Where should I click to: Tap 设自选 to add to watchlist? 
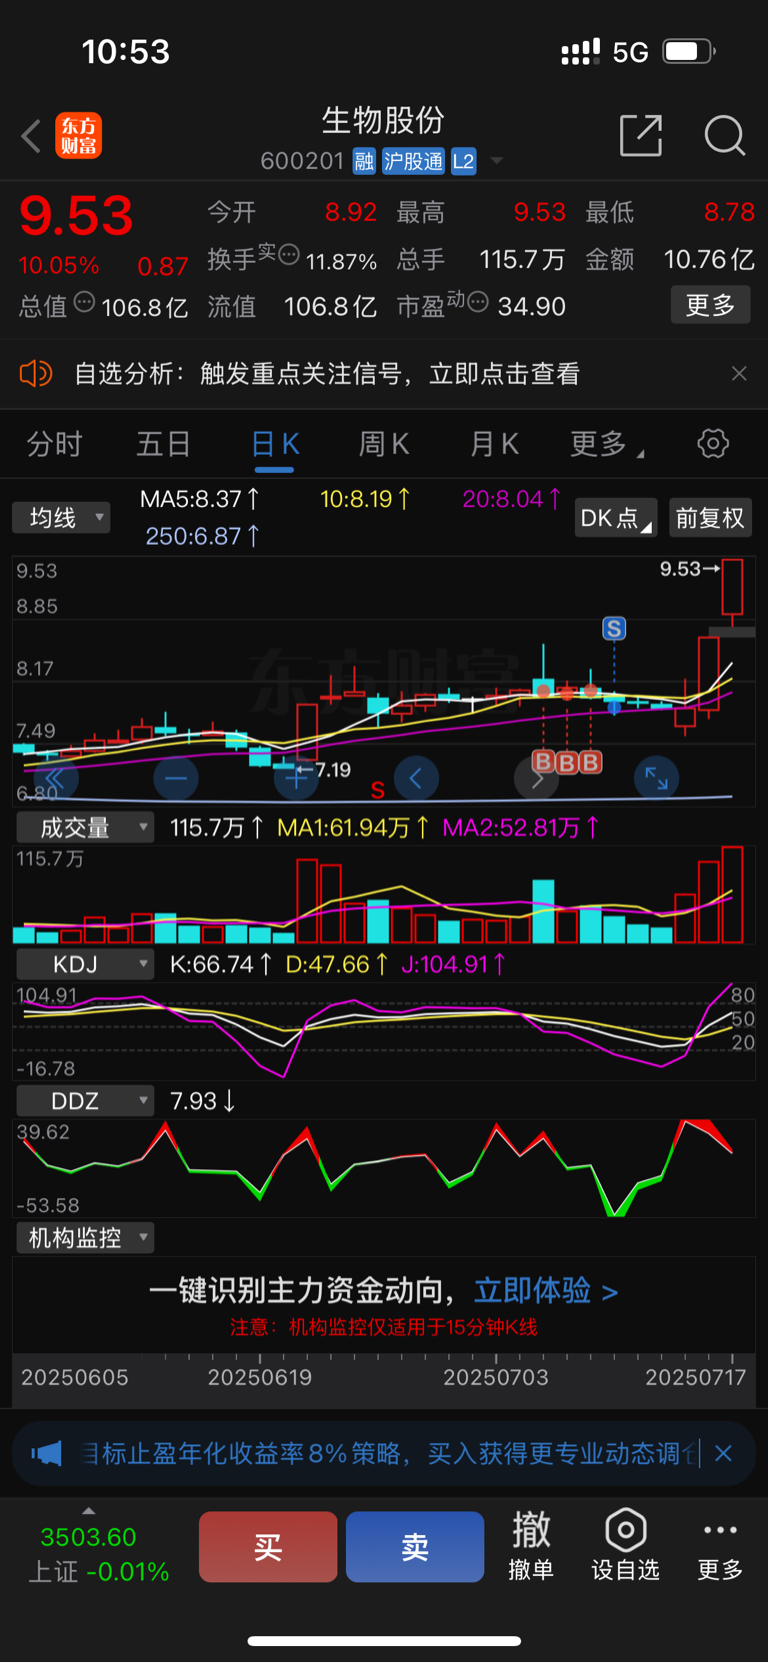pyautogui.click(x=625, y=1546)
